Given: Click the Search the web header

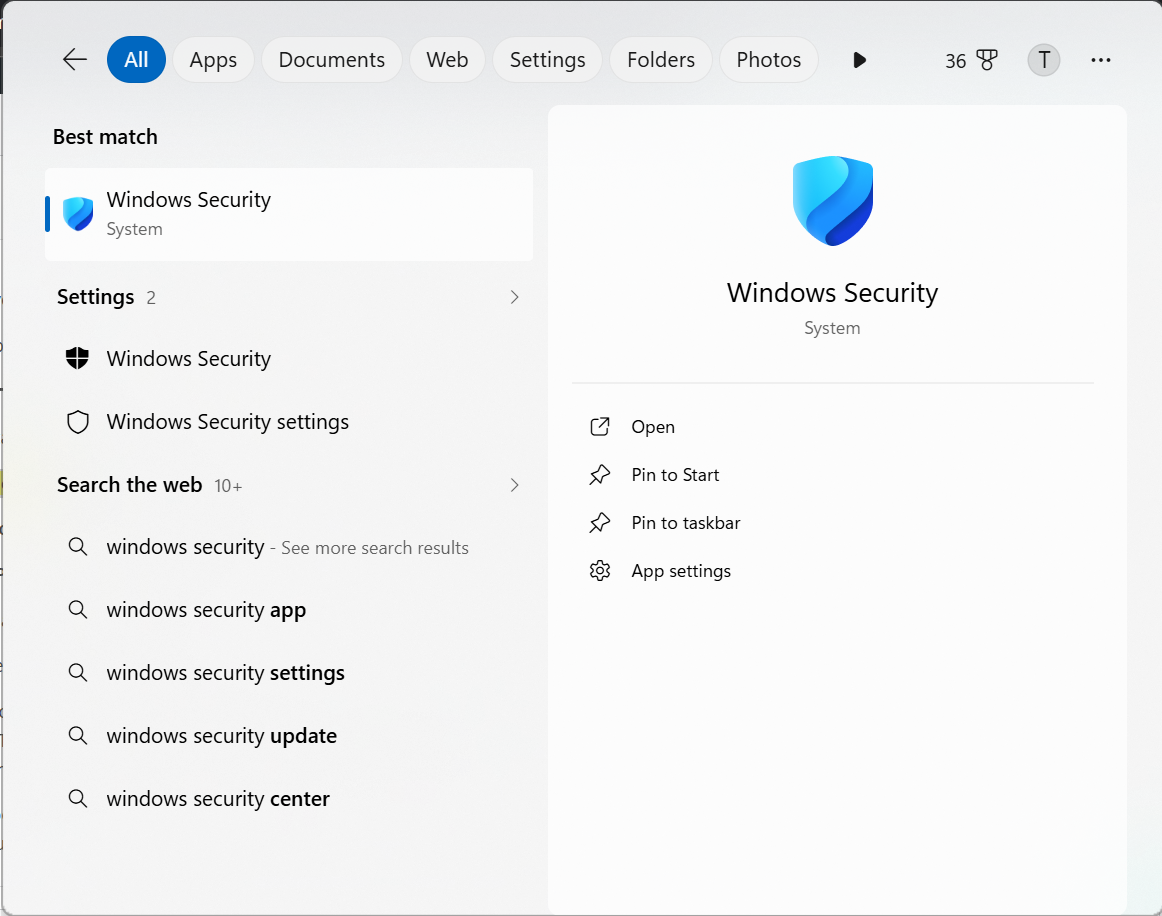Looking at the screenshot, I should [130, 485].
